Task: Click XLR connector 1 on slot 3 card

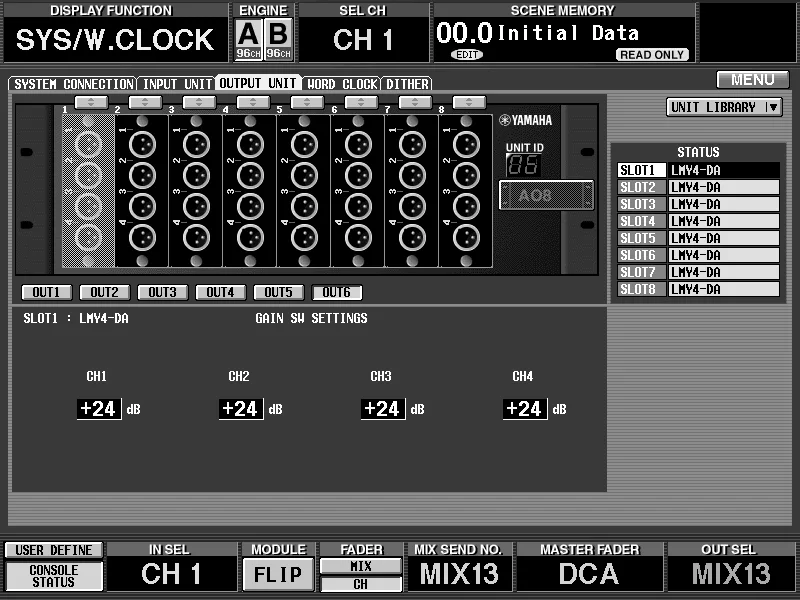Action: point(196,144)
